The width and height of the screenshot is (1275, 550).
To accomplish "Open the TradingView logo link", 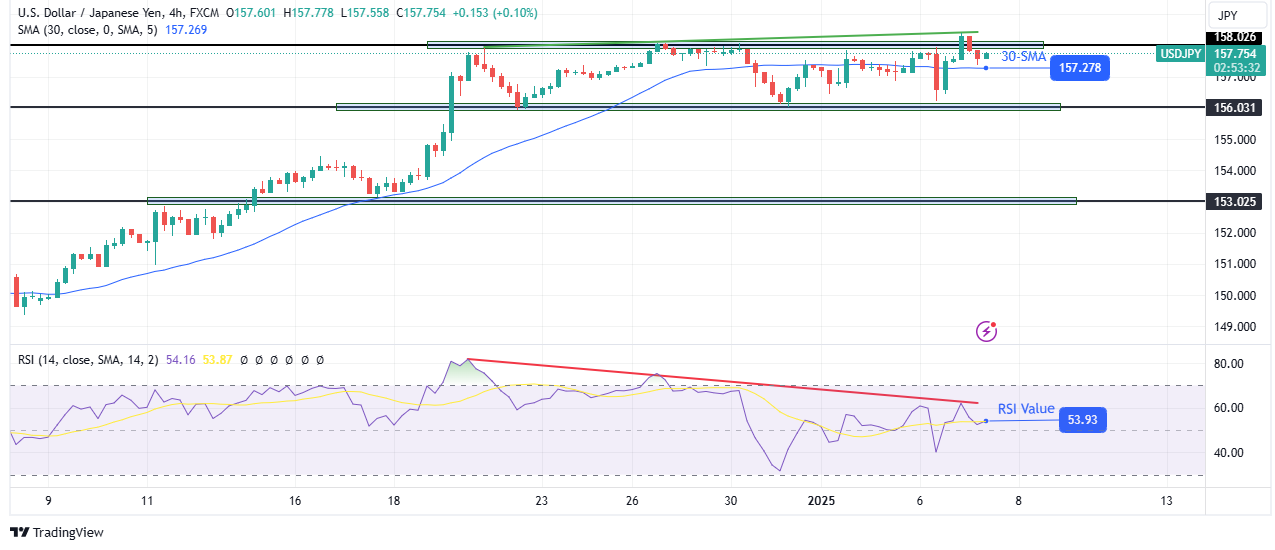I will (x=57, y=533).
